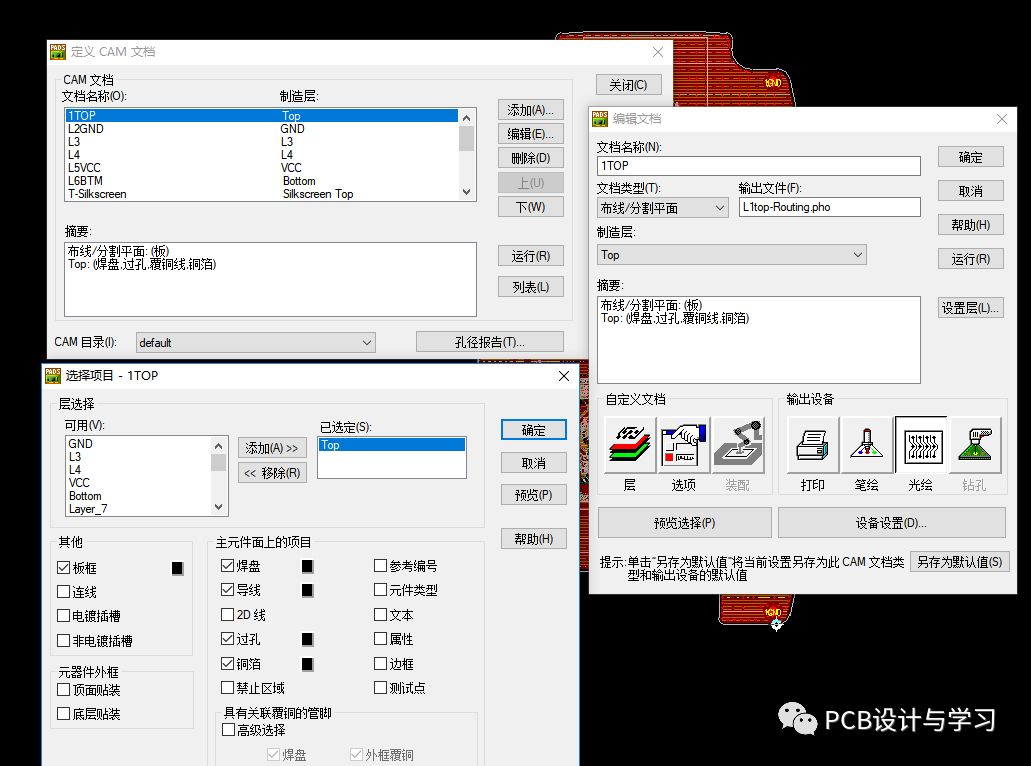Screen dimensions: 1031x766
Task: Click PADS icon in 选择项目 title bar
Action: coord(53,375)
